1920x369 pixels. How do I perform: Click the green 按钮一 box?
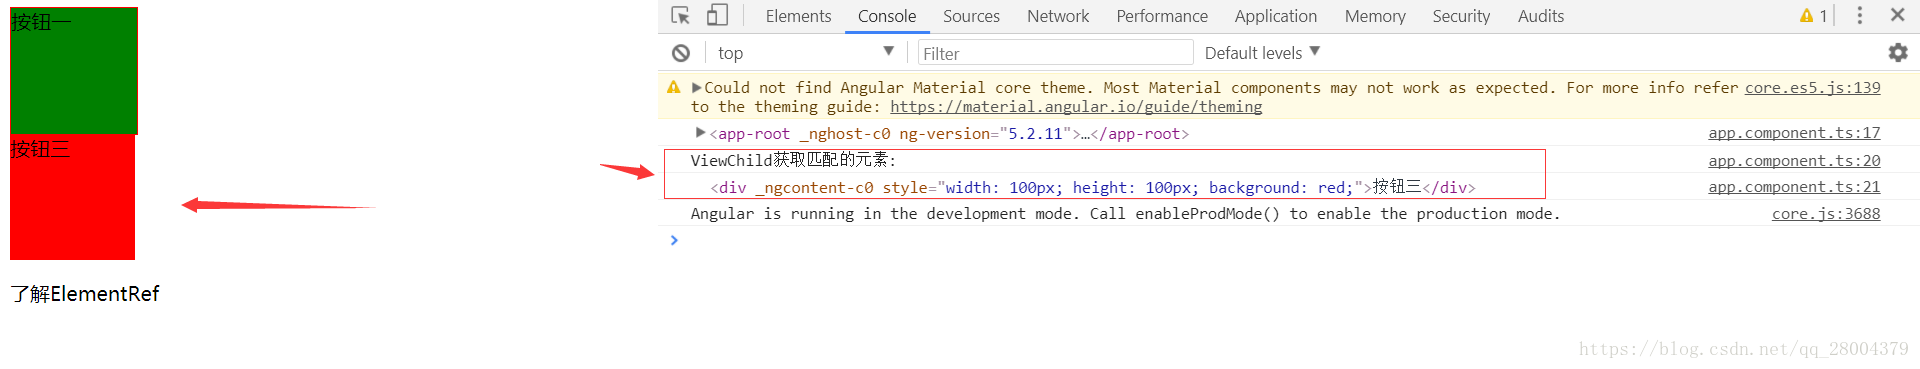click(x=74, y=71)
